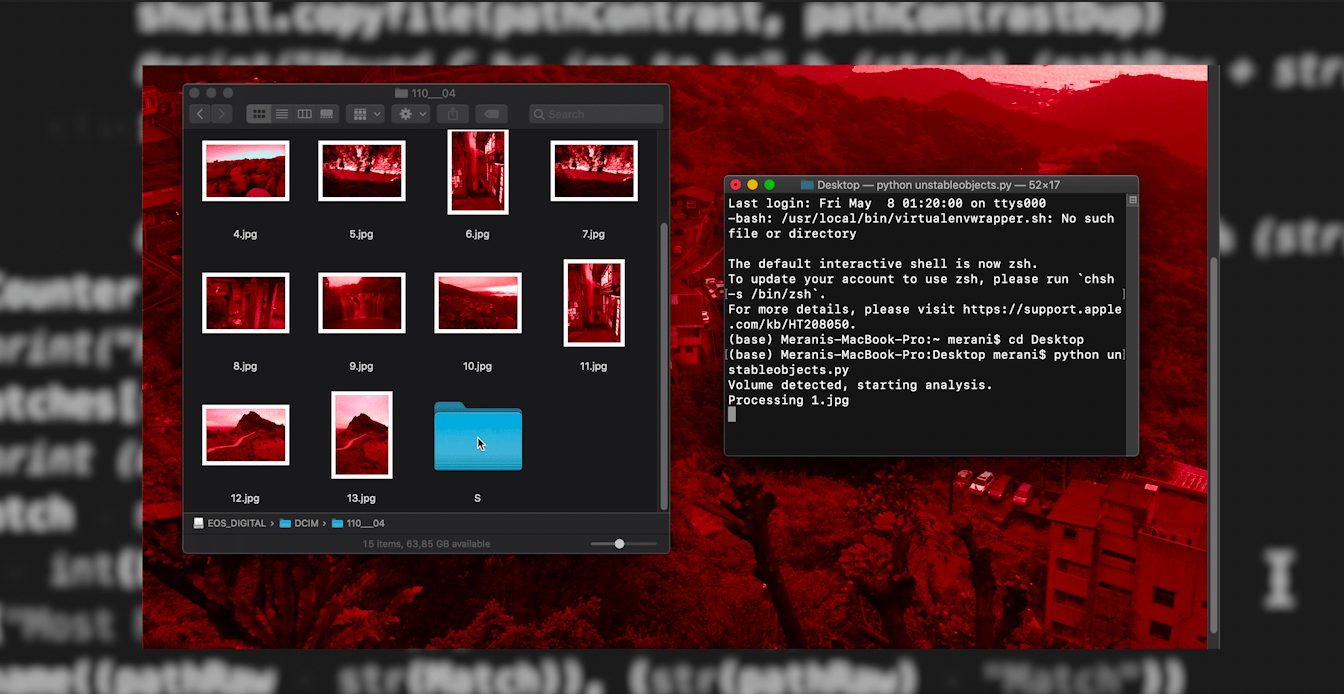Viewport: 1344px width, 694px height.
Task: Switch Finder to icon view
Action: tap(259, 114)
